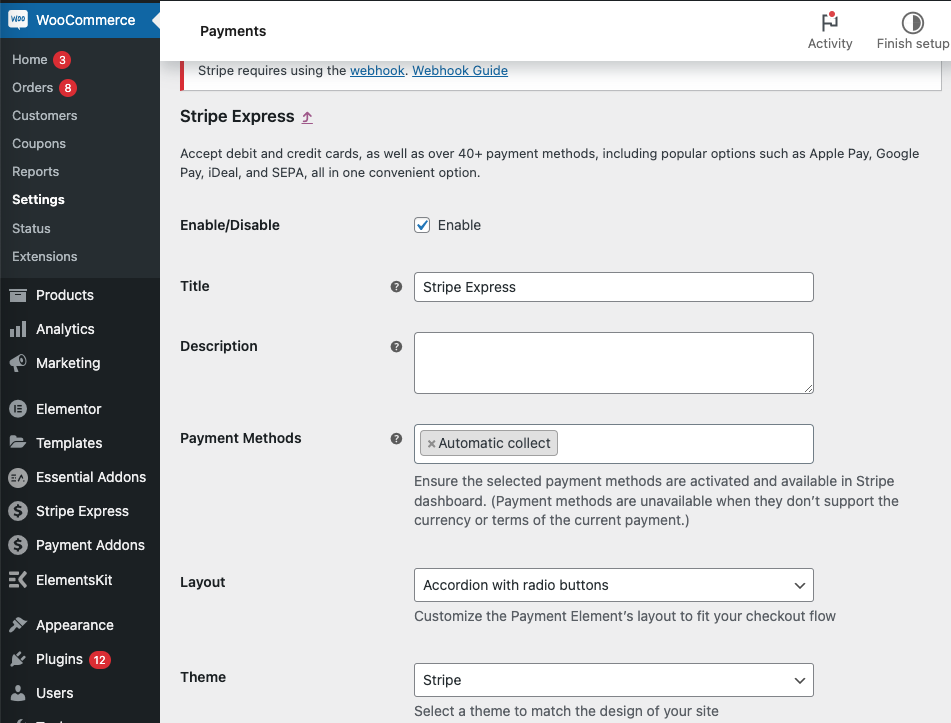Open the Payment Addons menu label
The image size is (951, 723).
click(90, 545)
